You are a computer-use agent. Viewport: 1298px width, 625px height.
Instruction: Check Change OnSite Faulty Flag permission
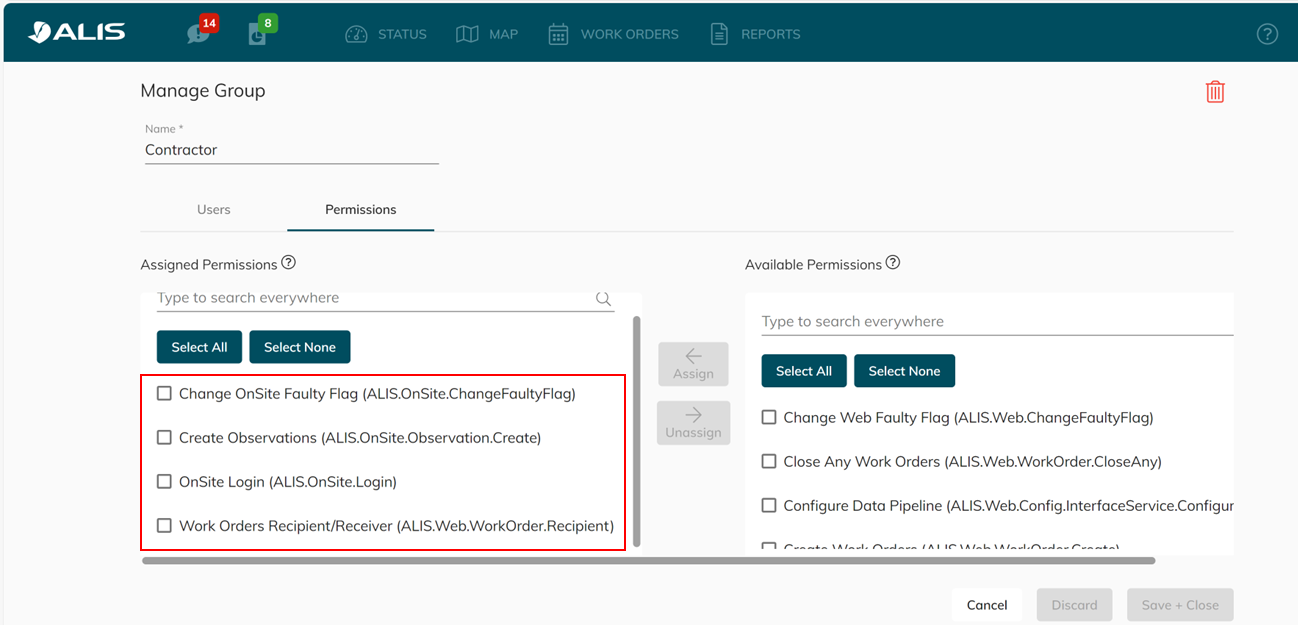click(165, 394)
